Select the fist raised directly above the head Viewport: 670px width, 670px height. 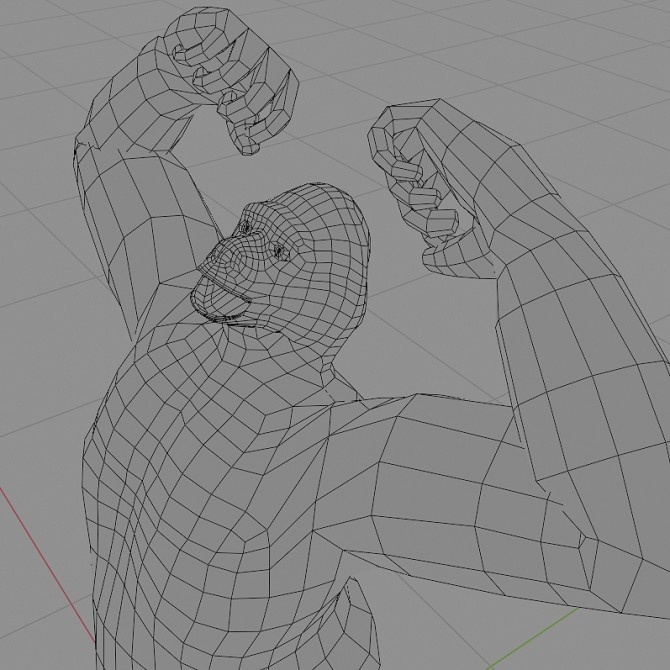pos(233,79)
